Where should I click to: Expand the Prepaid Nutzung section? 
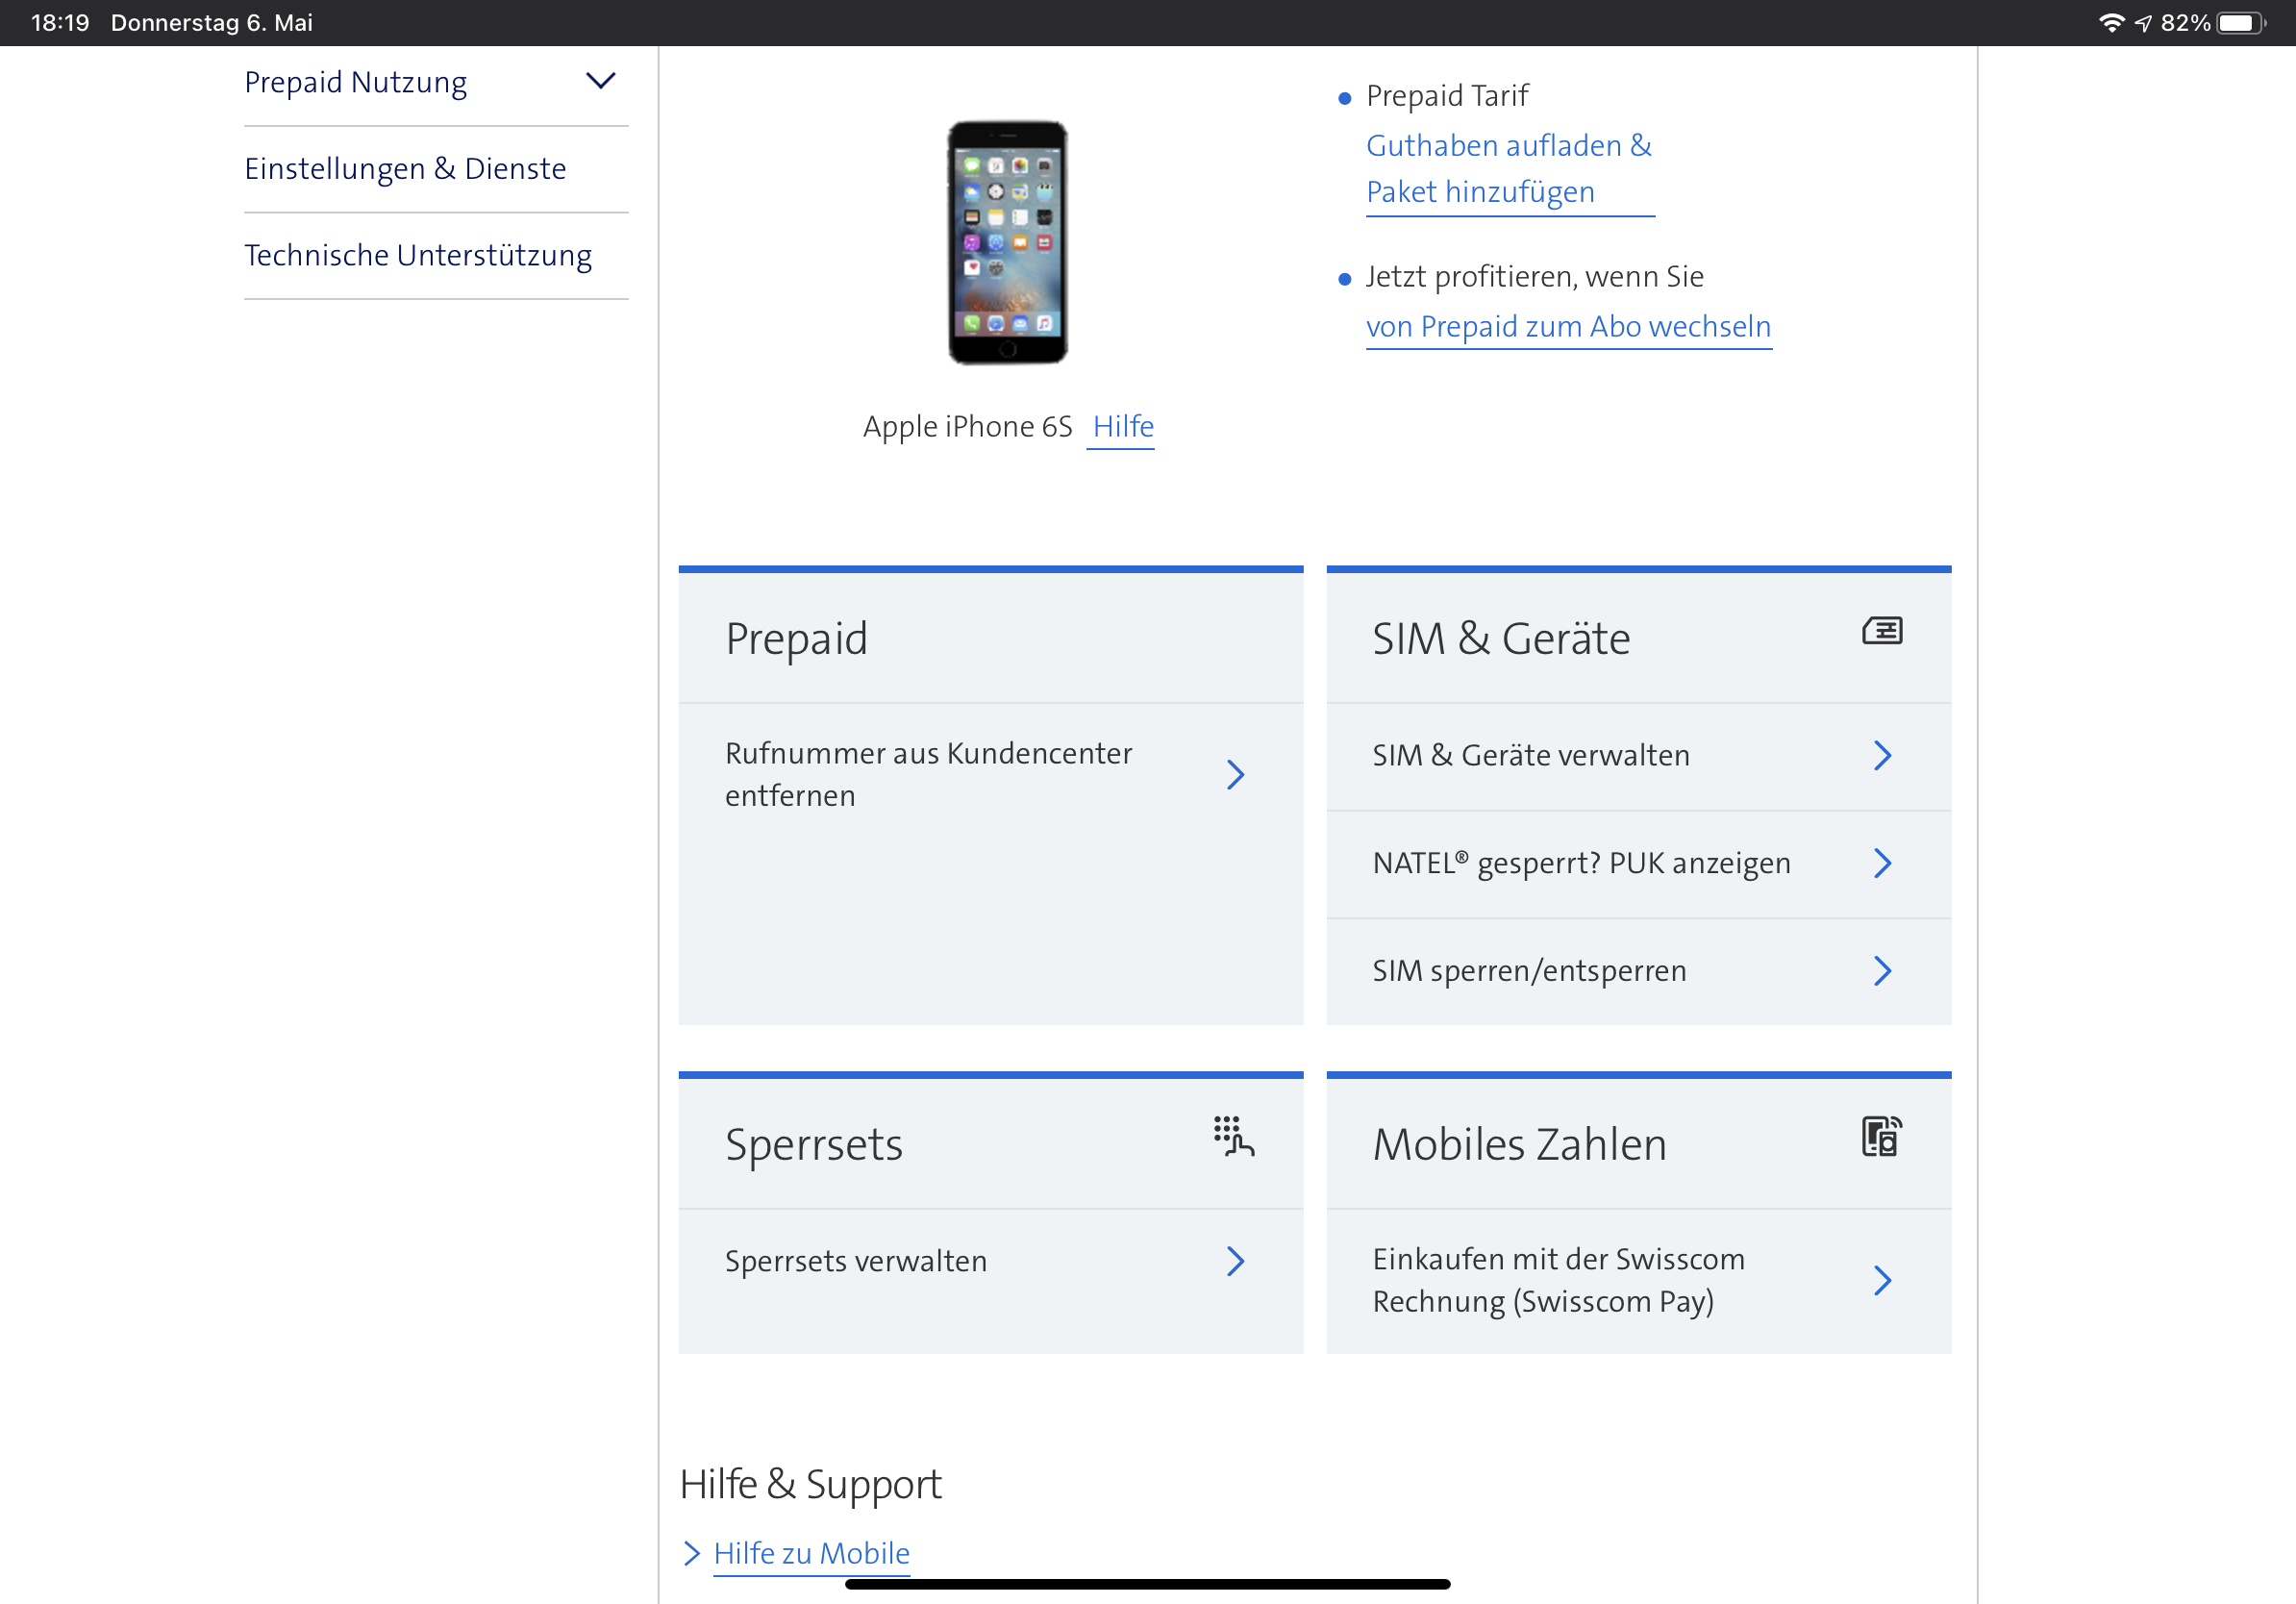coord(600,81)
